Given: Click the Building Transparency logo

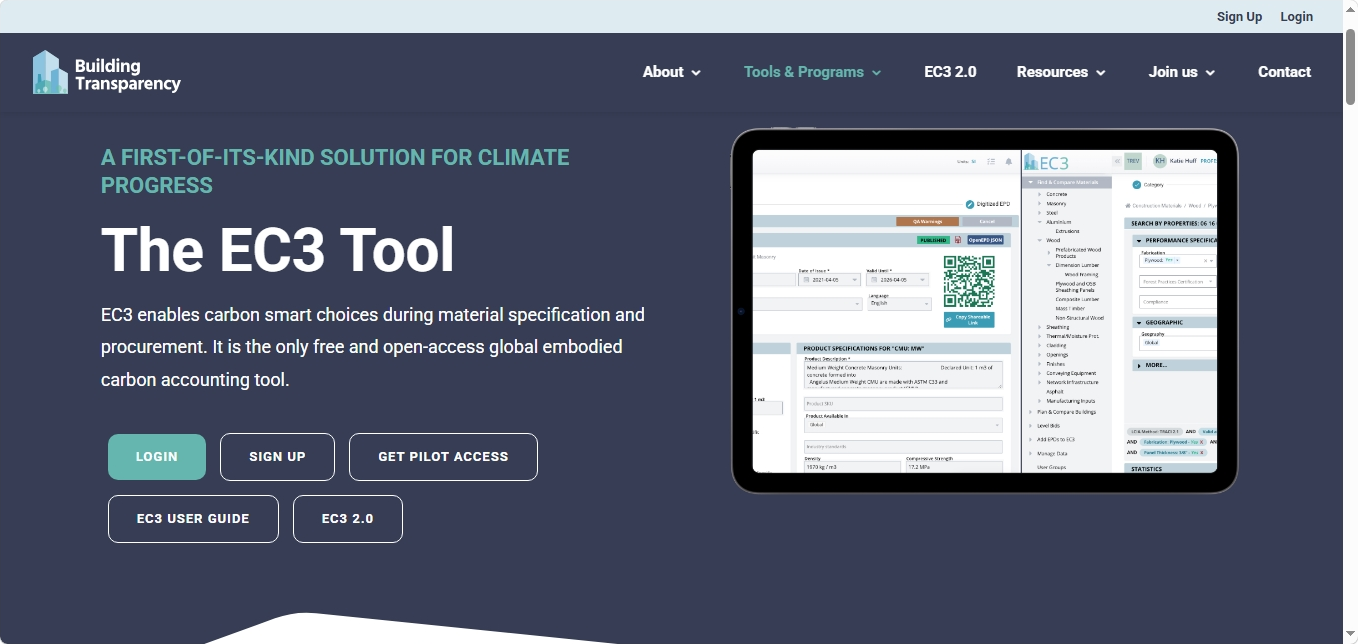Looking at the screenshot, I should (106, 72).
